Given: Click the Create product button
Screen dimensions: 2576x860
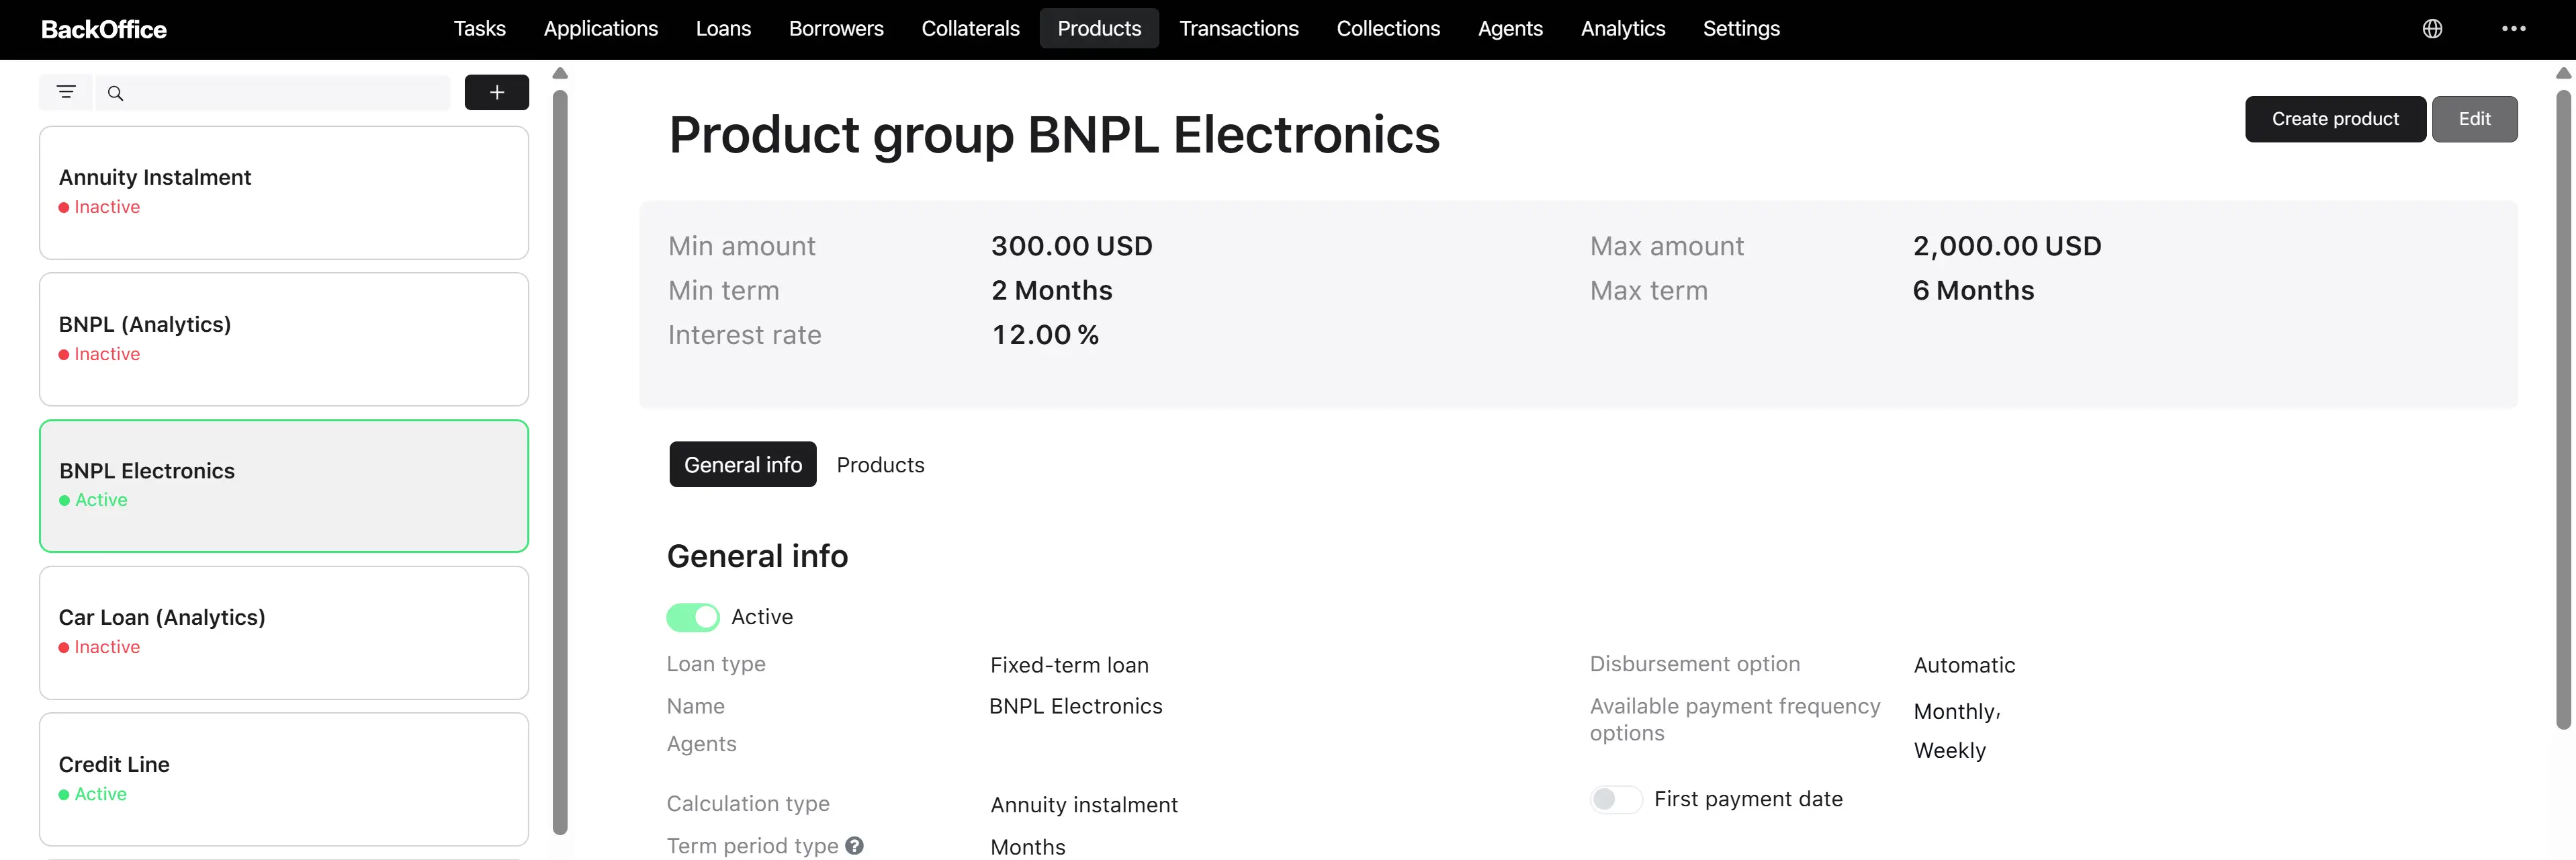Looking at the screenshot, I should [x=2335, y=119].
